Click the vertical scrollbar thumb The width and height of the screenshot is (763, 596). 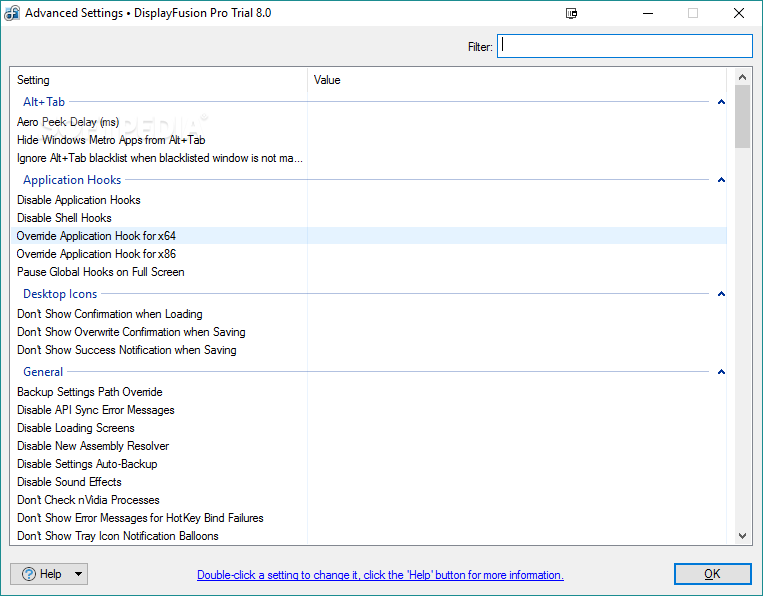pyautogui.click(x=742, y=117)
